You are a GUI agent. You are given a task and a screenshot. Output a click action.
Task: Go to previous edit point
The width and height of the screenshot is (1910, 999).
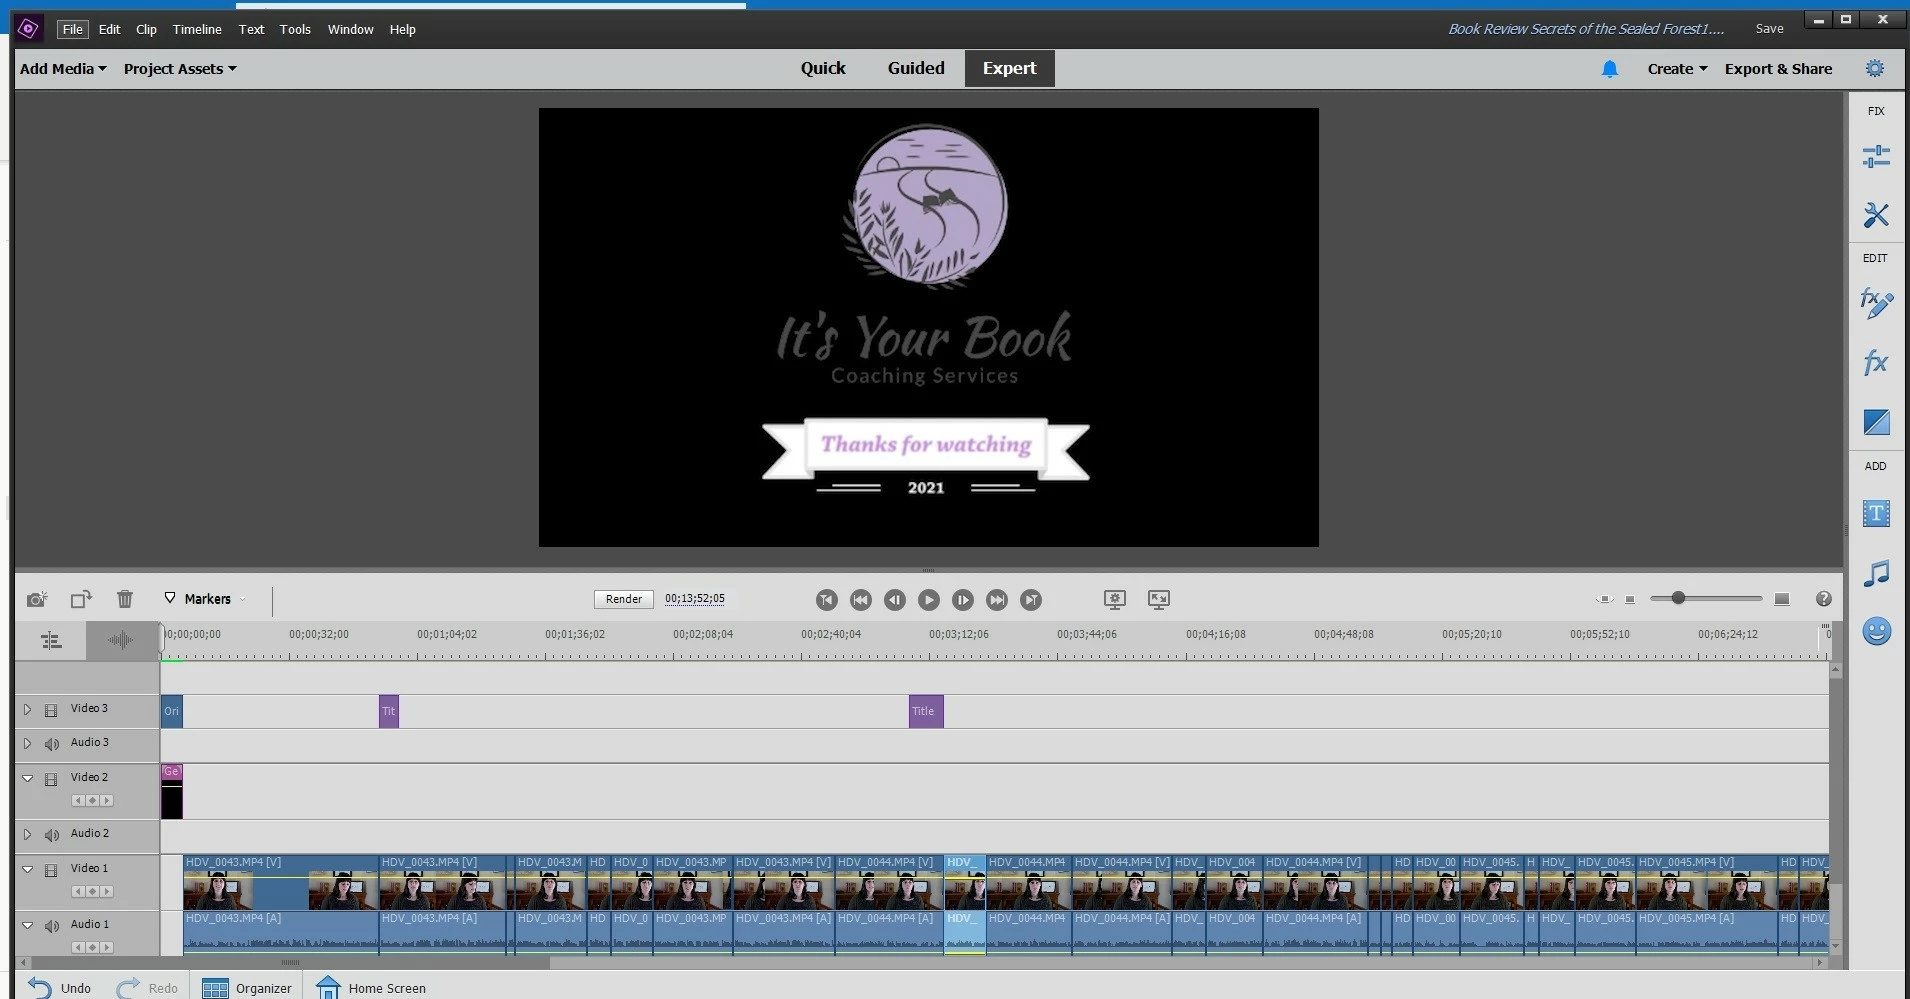(x=827, y=600)
